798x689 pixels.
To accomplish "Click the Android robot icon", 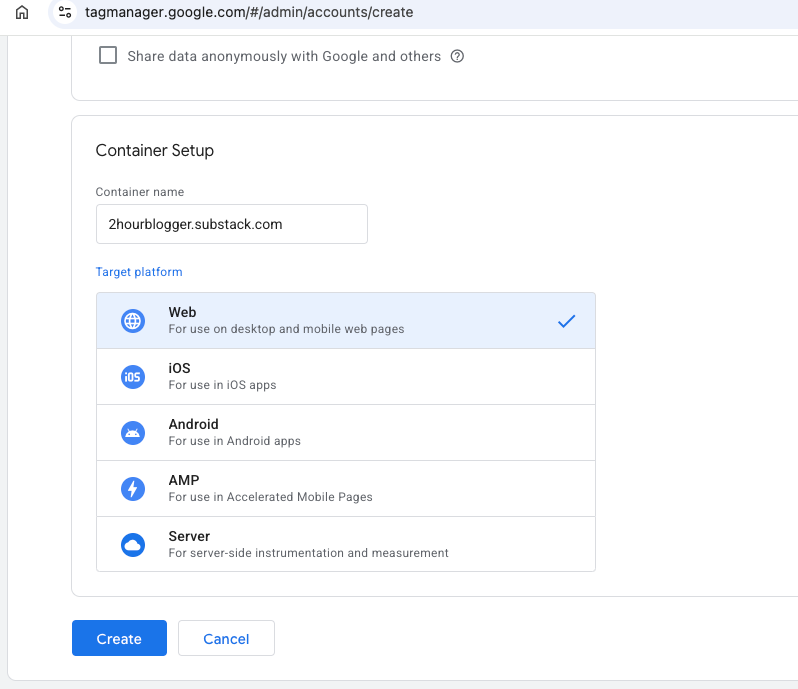I will [133, 433].
